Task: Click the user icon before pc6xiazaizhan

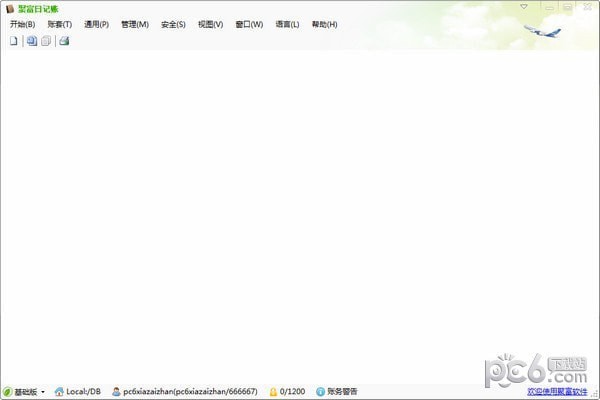Action: coord(116,392)
